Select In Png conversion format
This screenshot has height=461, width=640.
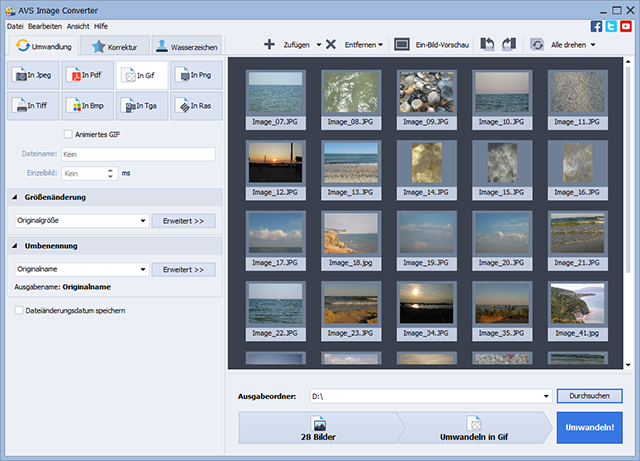pos(196,75)
